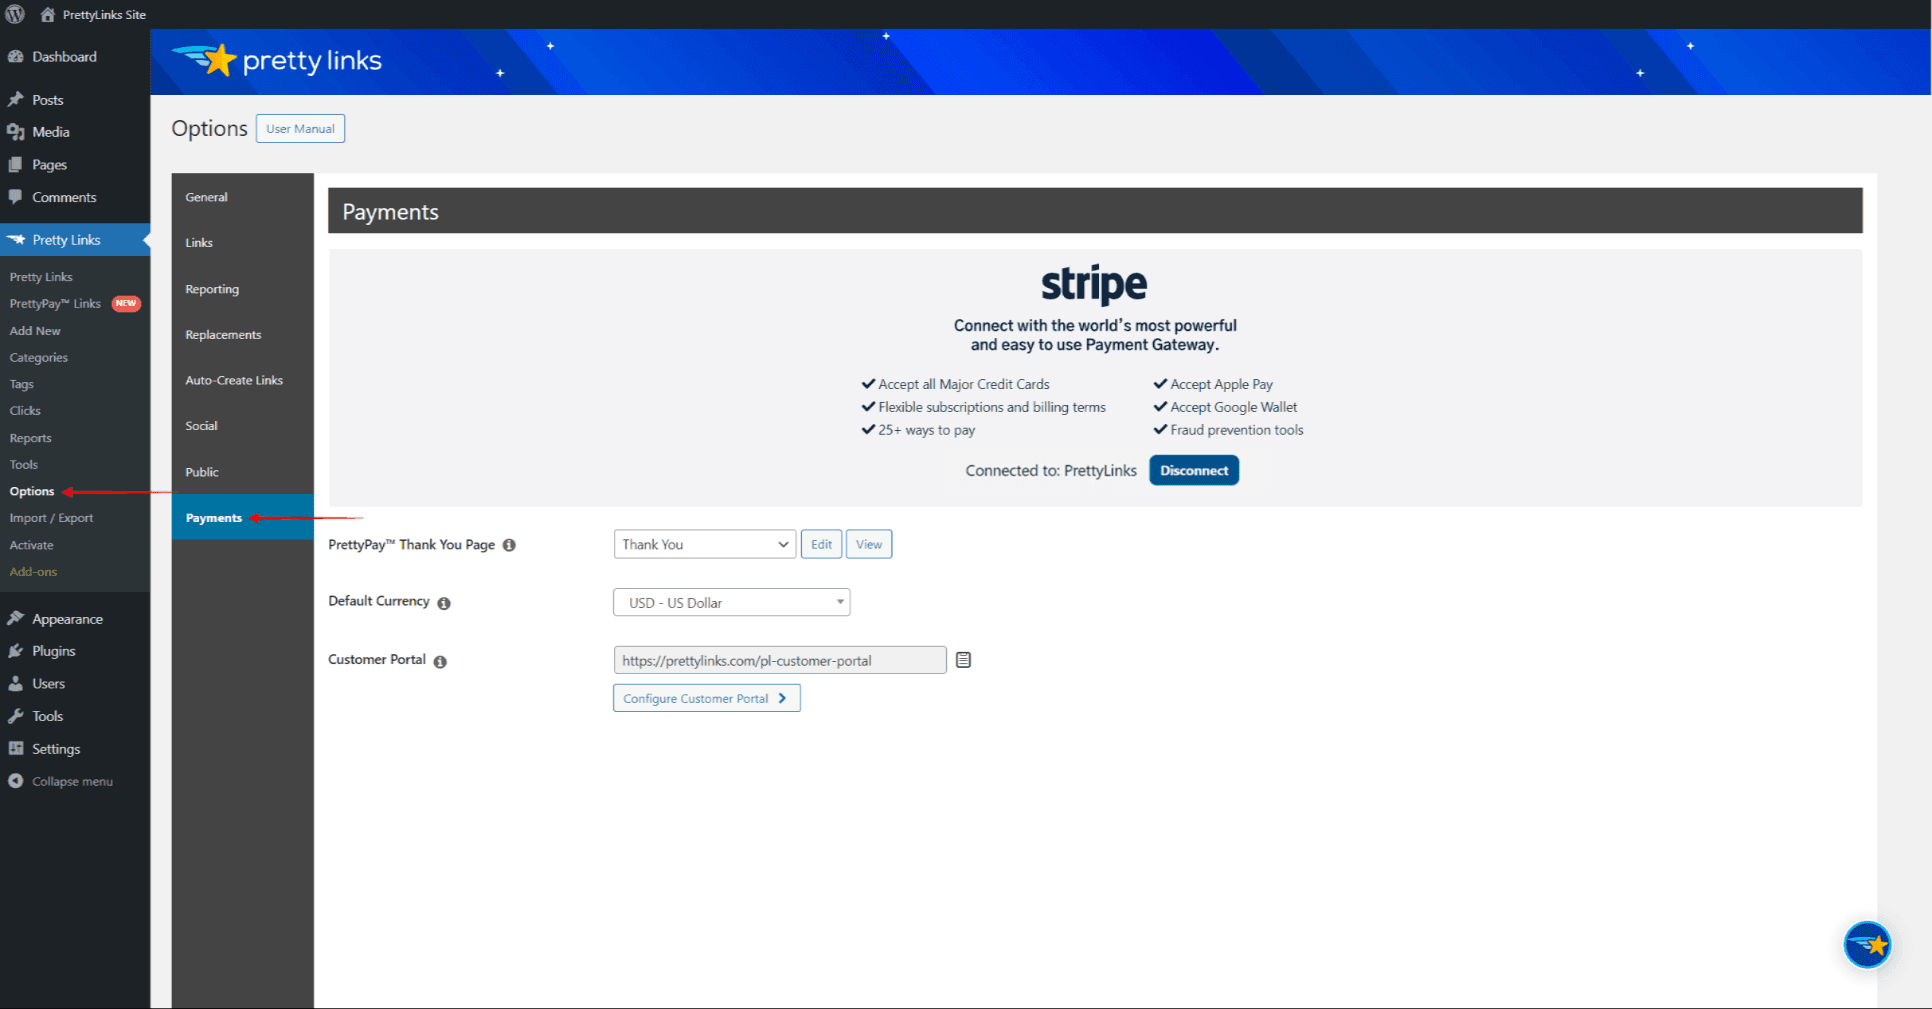Click the WordPress logo in the top bar
The width and height of the screenshot is (1932, 1009).
14,14
